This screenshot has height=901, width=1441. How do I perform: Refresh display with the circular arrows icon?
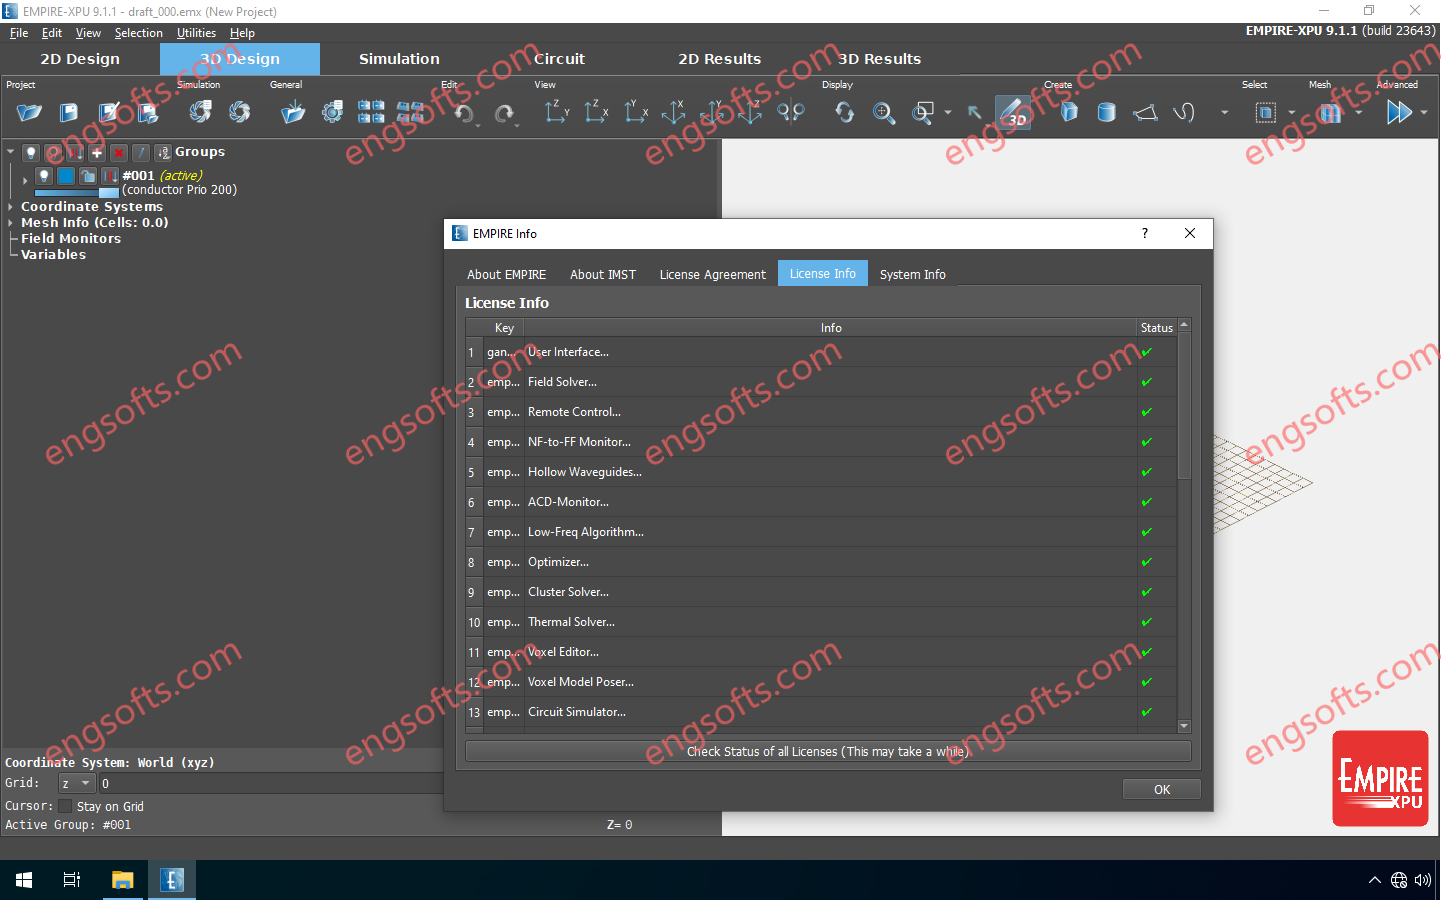845,113
